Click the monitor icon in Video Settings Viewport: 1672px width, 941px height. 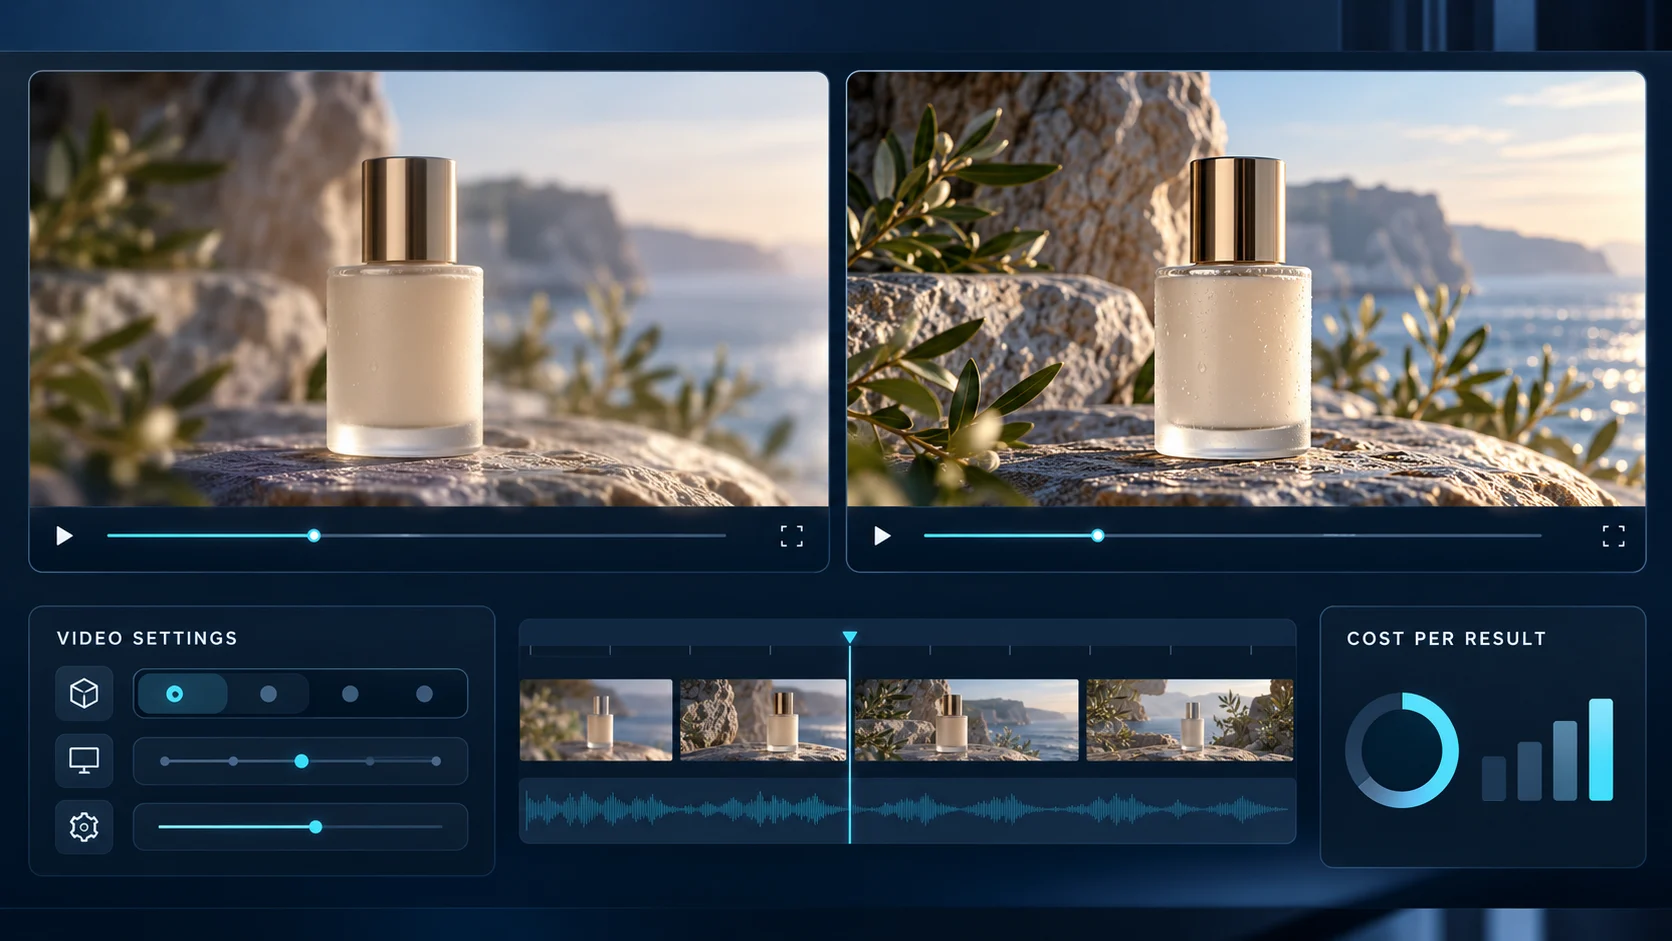pos(84,760)
